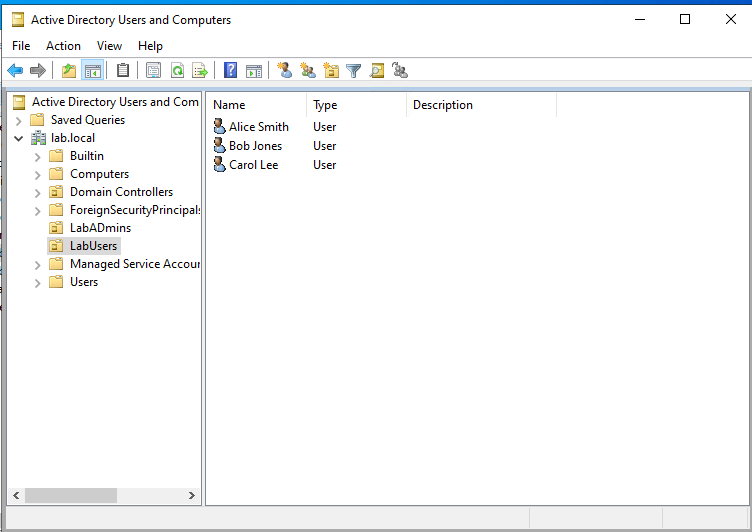Click the Find objects toolbar icon
752x532 pixels.
(x=377, y=71)
